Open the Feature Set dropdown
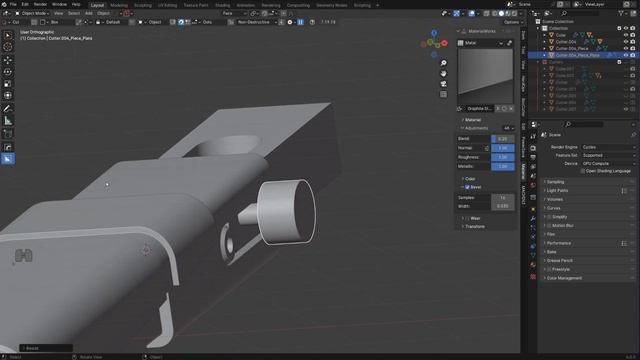 point(608,155)
